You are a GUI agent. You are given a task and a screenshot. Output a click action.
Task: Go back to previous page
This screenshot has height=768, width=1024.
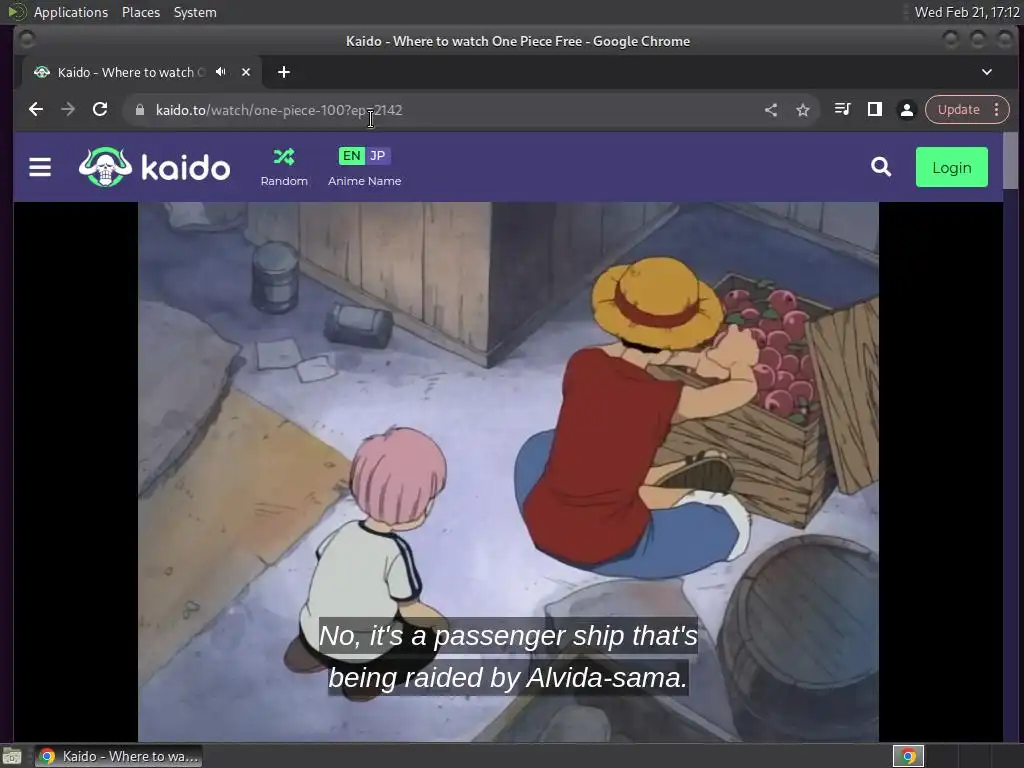[x=36, y=110]
